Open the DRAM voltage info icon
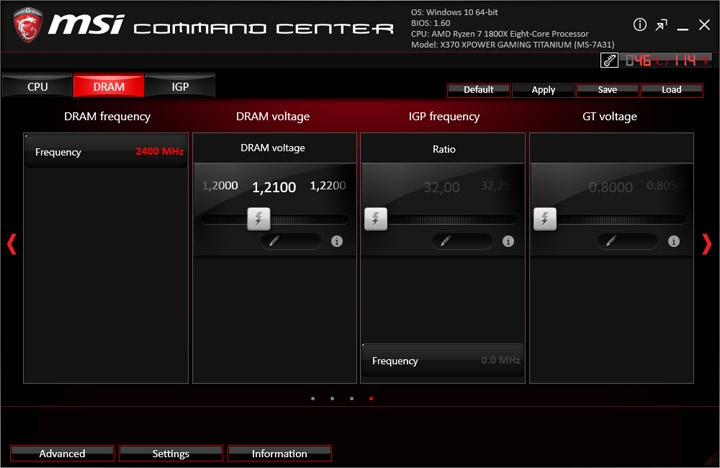Screen dimensions: 720x468 (337, 241)
